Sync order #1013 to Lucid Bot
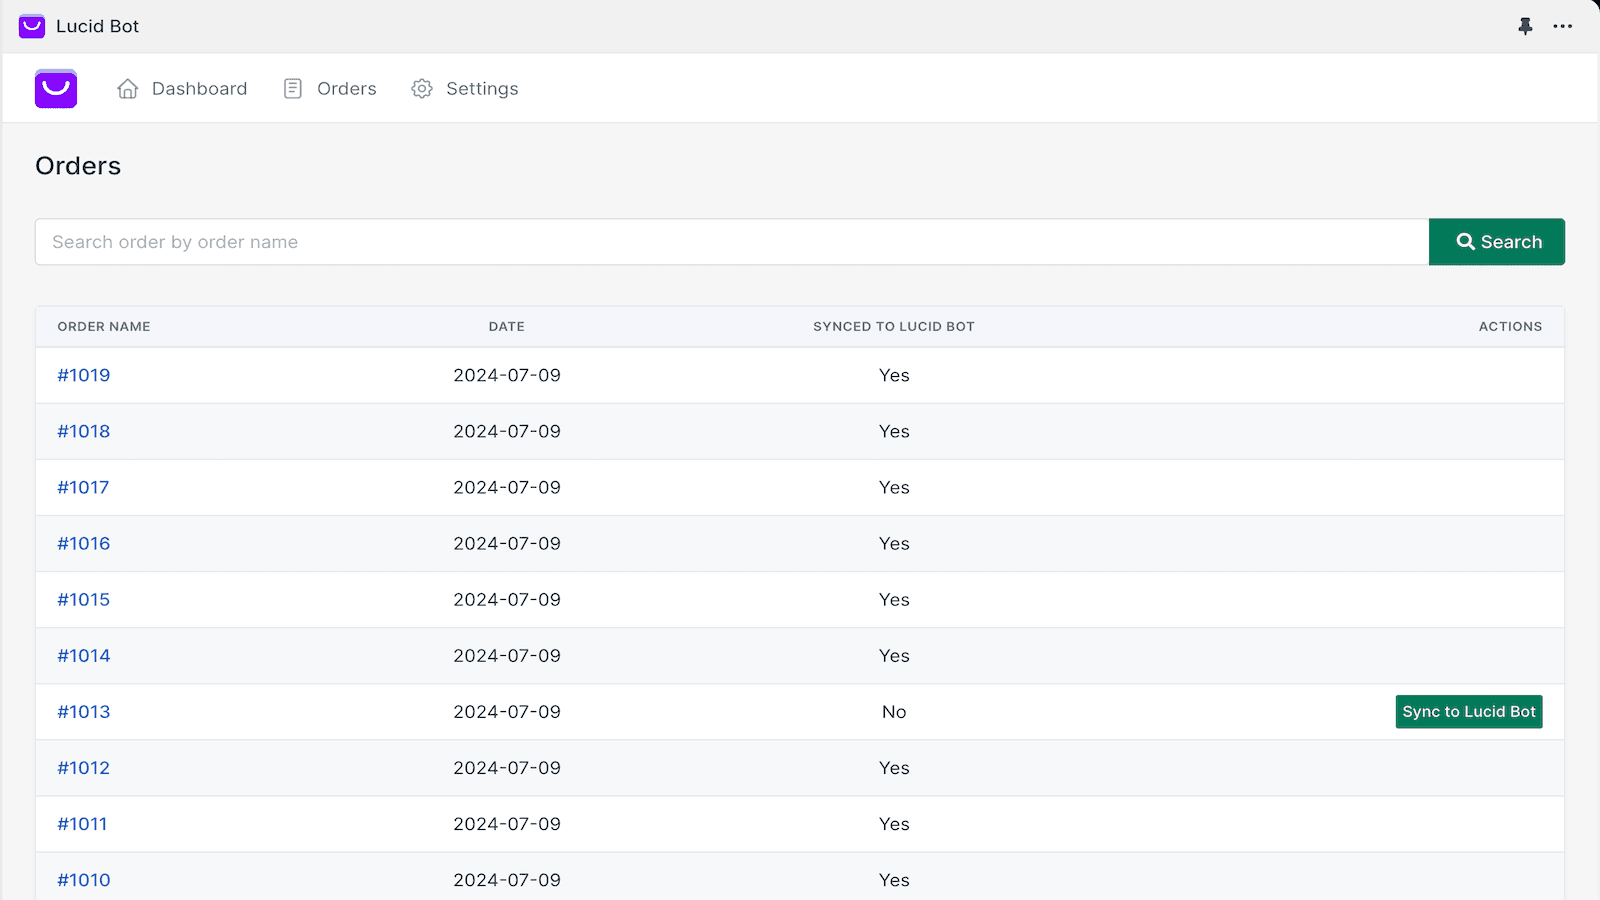Screen dimensions: 1600x900 [1468, 712]
